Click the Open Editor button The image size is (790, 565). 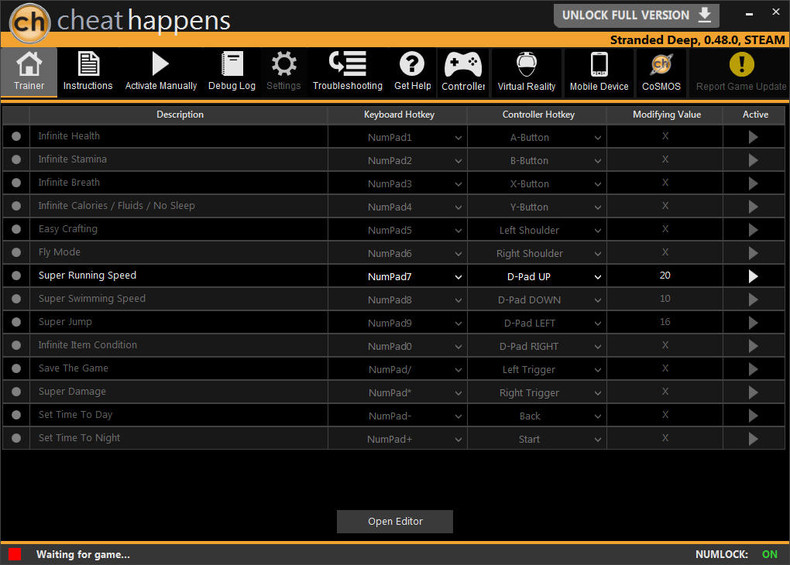coord(395,521)
